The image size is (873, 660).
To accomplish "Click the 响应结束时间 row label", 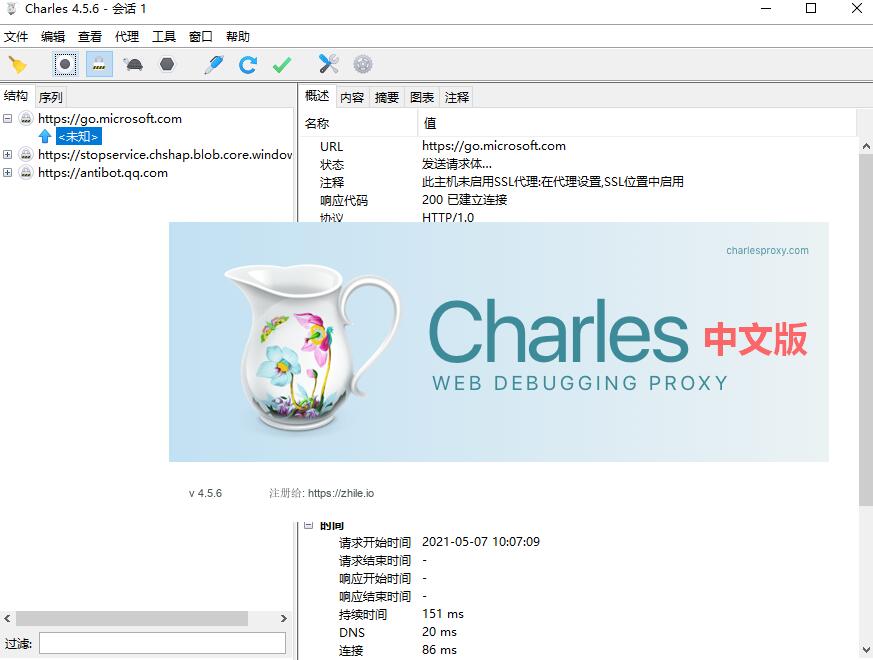I will tap(375, 597).
